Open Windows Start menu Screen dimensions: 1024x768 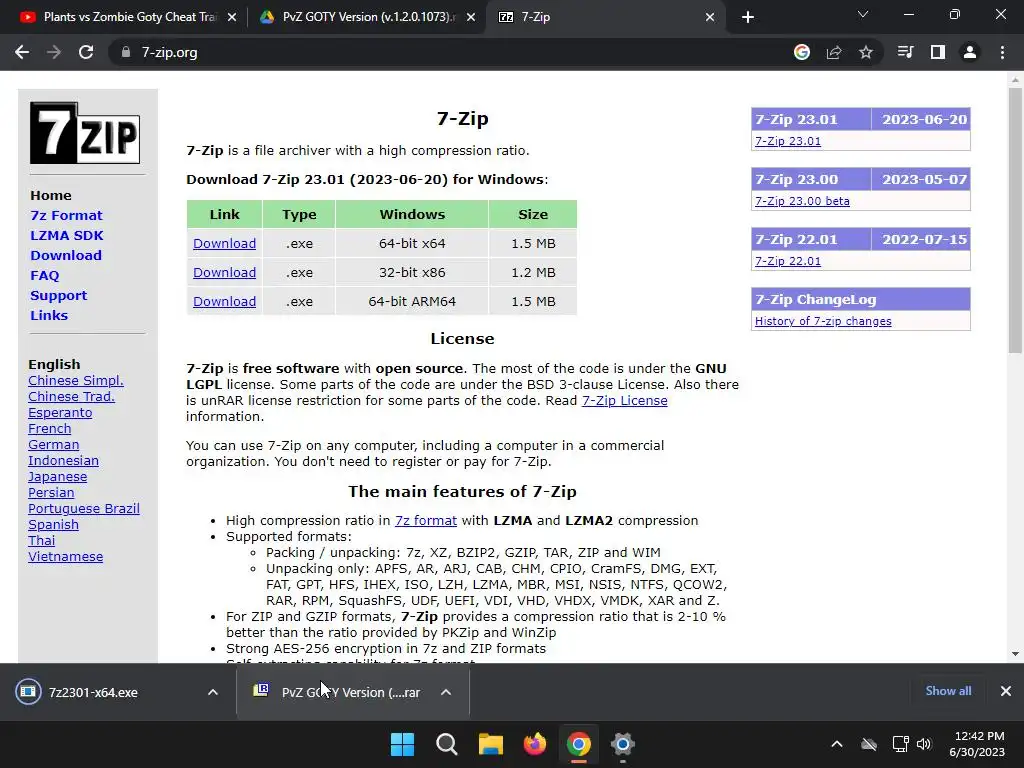[x=402, y=744]
